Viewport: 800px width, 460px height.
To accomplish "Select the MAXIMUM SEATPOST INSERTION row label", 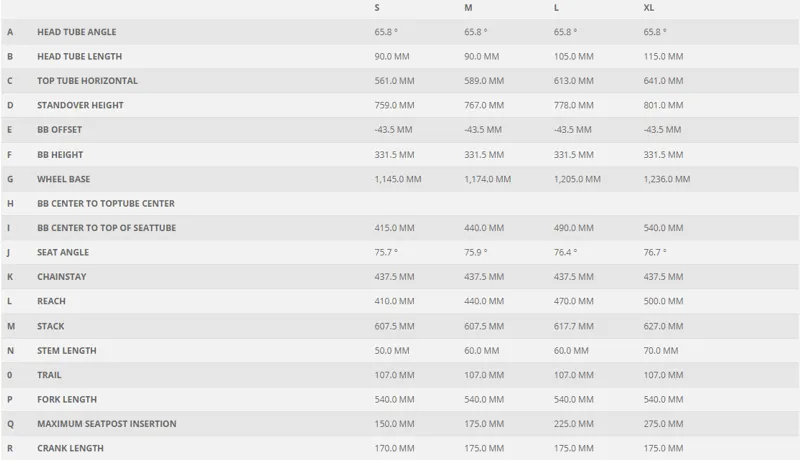I will click(x=106, y=424).
